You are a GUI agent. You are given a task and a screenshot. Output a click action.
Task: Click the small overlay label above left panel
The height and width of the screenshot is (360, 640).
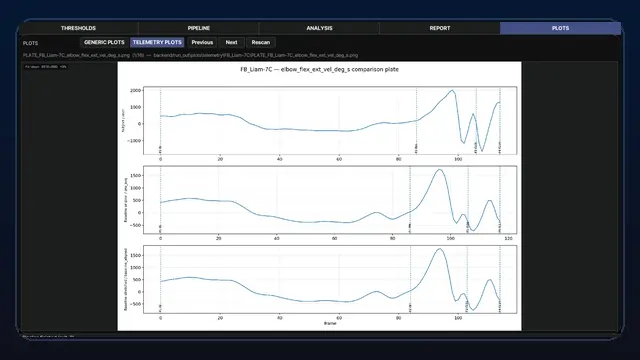[x=45, y=67]
